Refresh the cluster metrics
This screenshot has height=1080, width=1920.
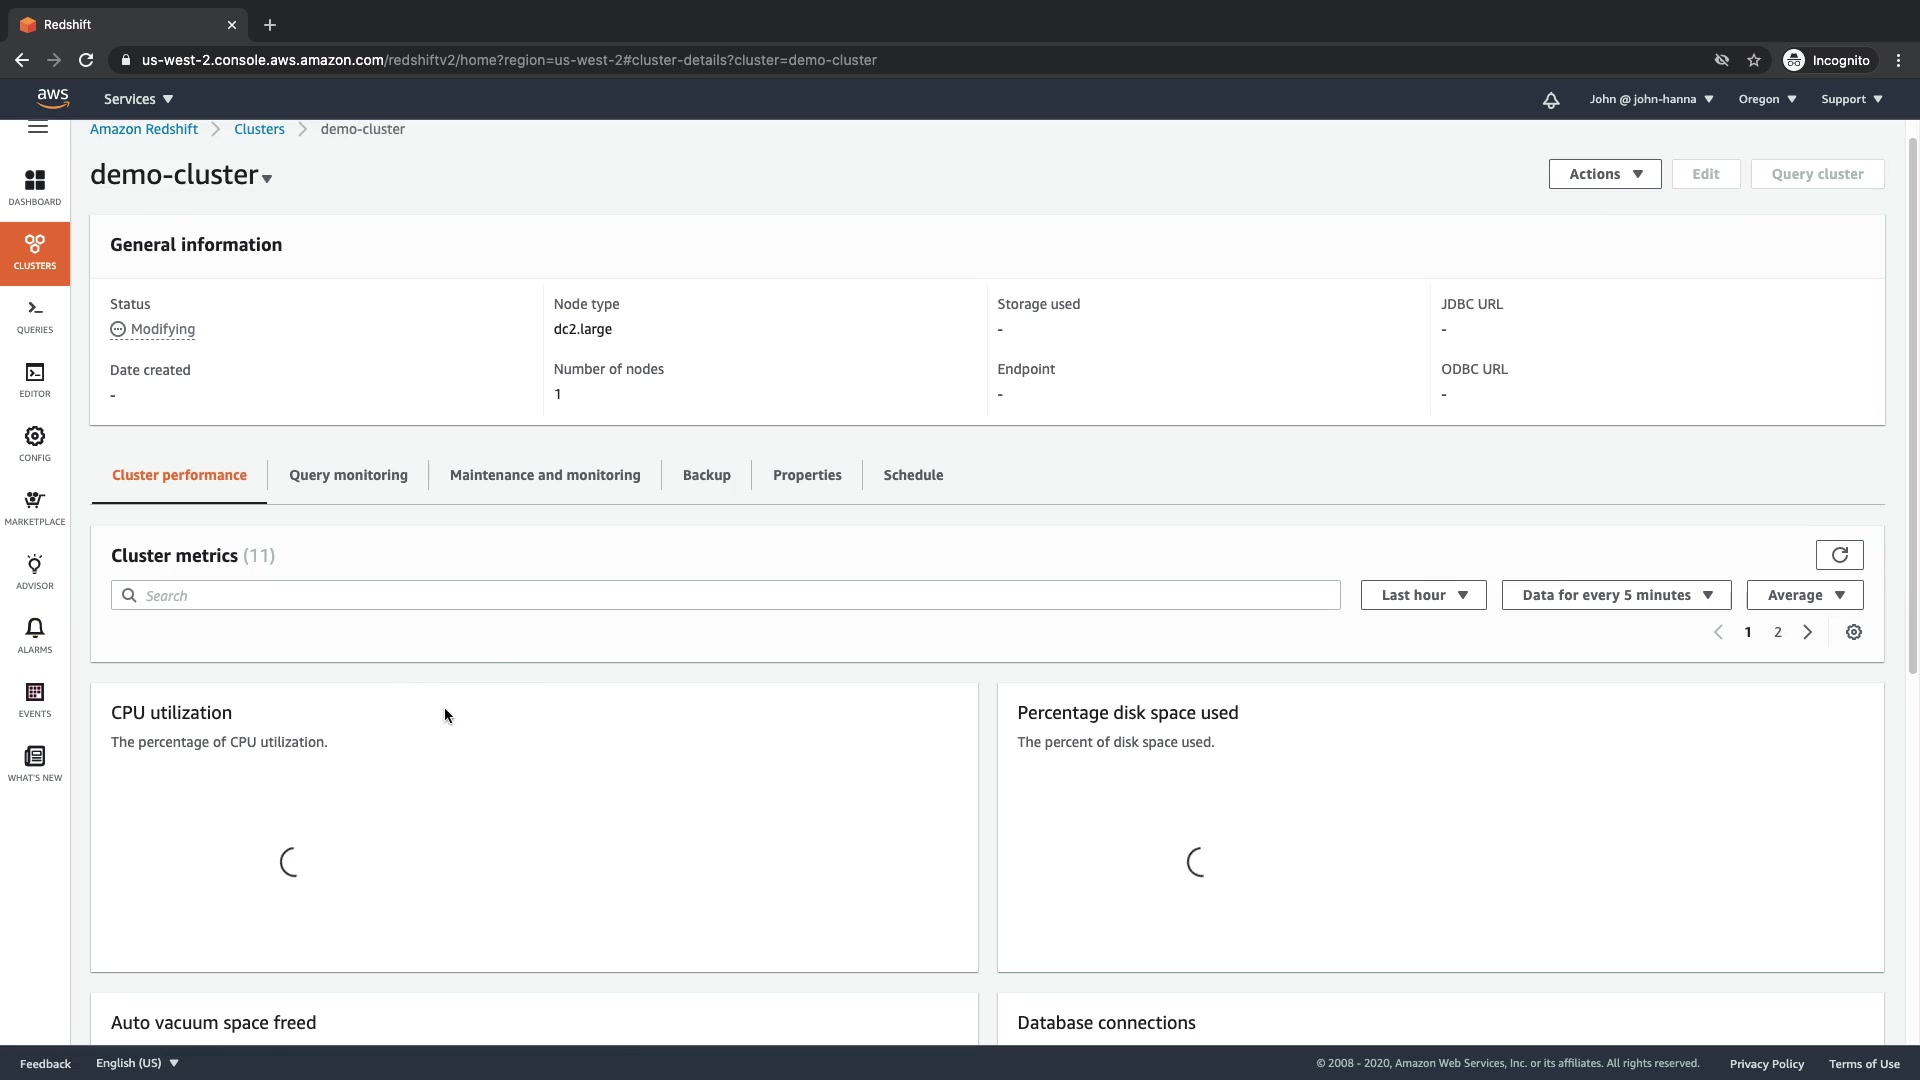[x=1839, y=555]
